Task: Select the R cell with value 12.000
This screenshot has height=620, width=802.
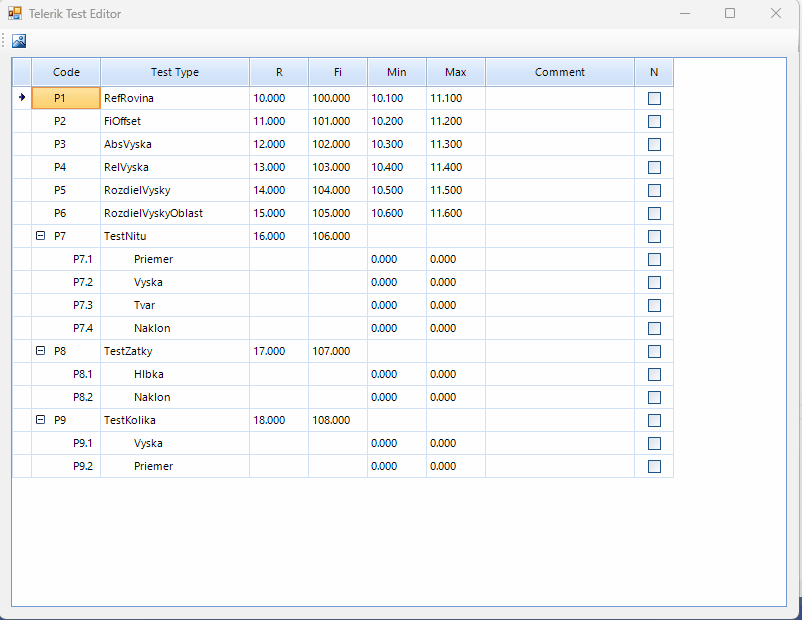Action: [278, 145]
